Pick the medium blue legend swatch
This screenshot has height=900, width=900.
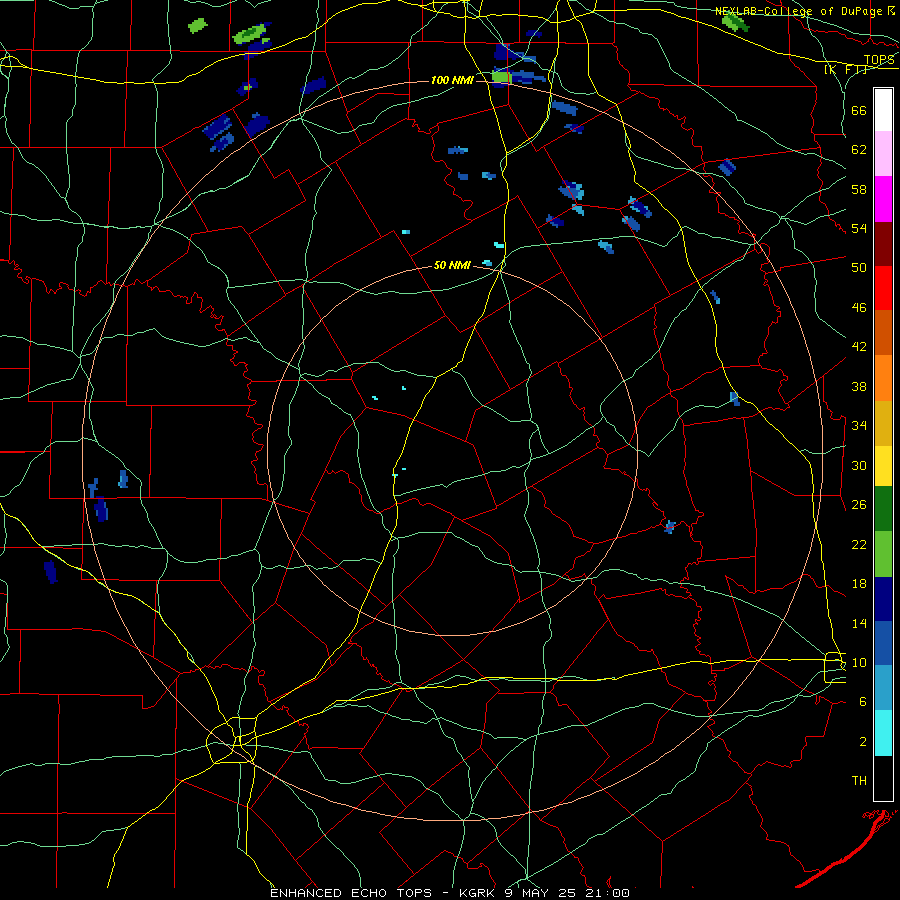(x=883, y=643)
